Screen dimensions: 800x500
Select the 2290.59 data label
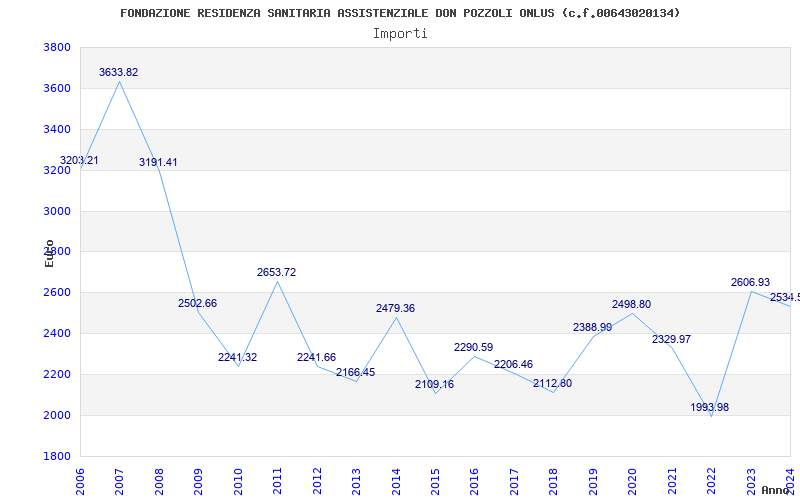click(473, 347)
